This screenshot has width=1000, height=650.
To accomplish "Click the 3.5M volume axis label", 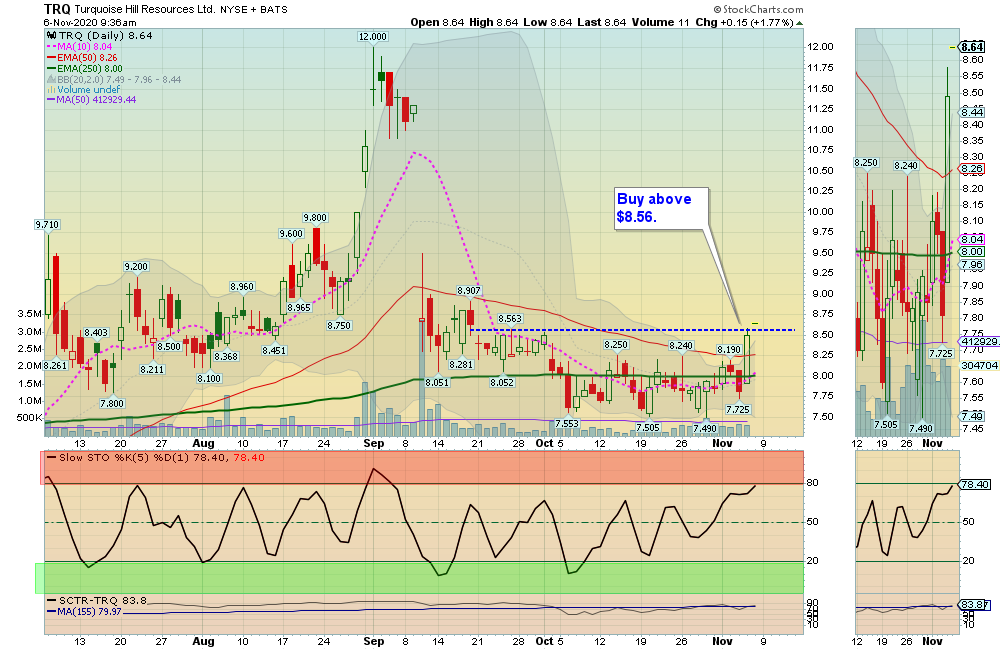I will pos(29,314).
